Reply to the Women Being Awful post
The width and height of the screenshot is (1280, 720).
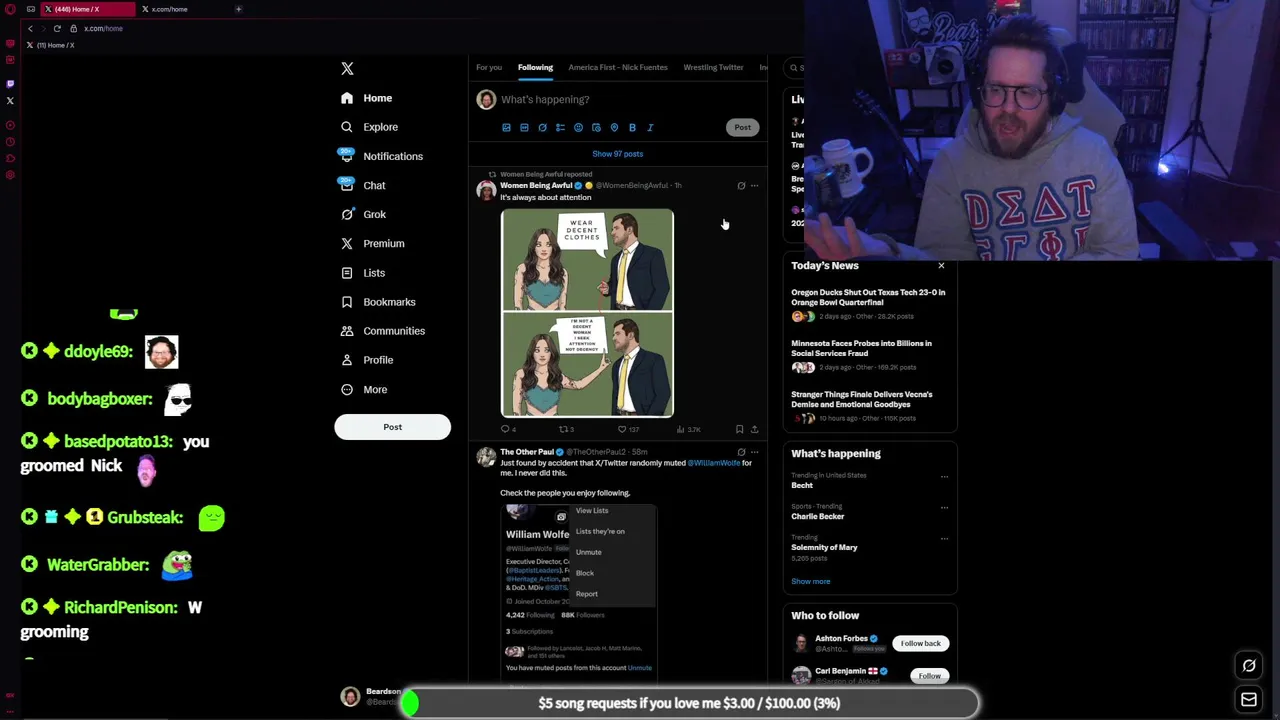coord(507,429)
